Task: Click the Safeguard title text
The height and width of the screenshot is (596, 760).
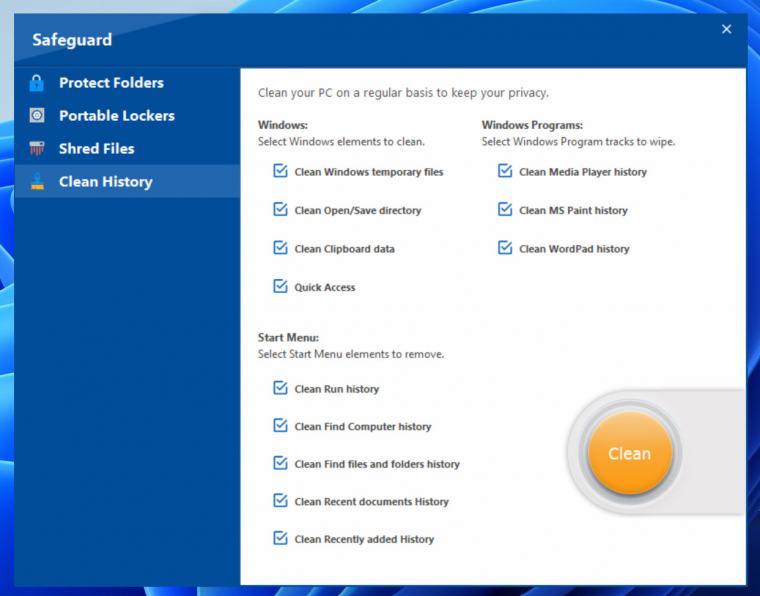Action: [x=72, y=40]
